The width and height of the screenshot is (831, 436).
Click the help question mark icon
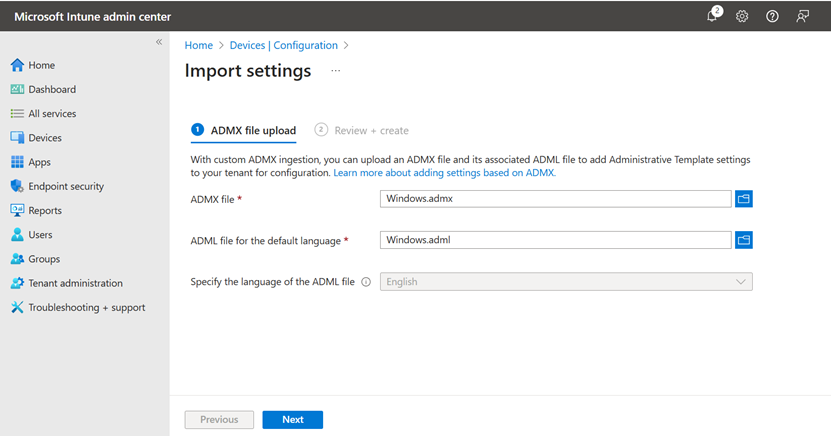(772, 16)
